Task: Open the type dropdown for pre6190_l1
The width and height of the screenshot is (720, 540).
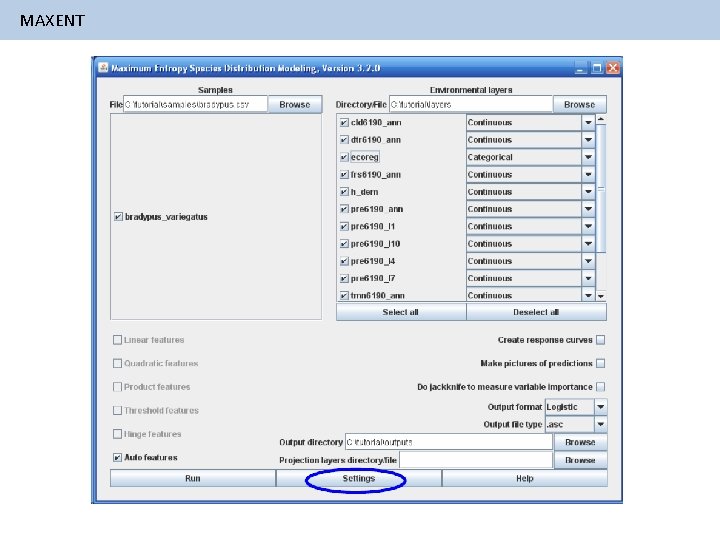Action: [x=588, y=226]
